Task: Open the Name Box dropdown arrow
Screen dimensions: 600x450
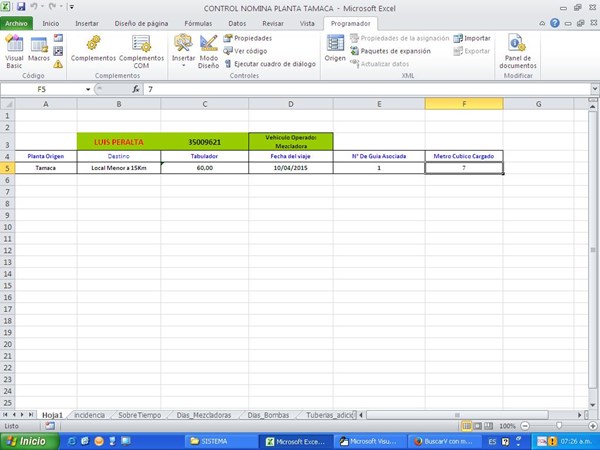Action: [88, 89]
